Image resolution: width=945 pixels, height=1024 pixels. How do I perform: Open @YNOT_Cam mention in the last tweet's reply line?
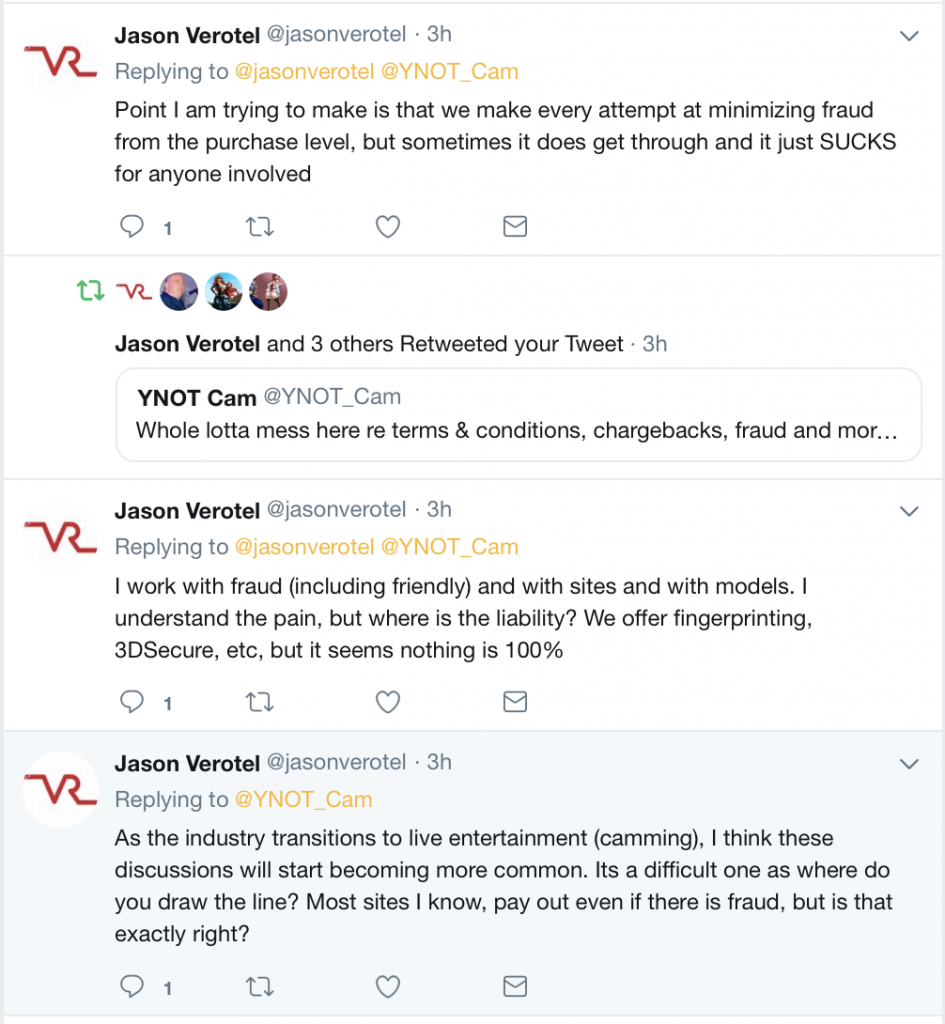(x=303, y=799)
